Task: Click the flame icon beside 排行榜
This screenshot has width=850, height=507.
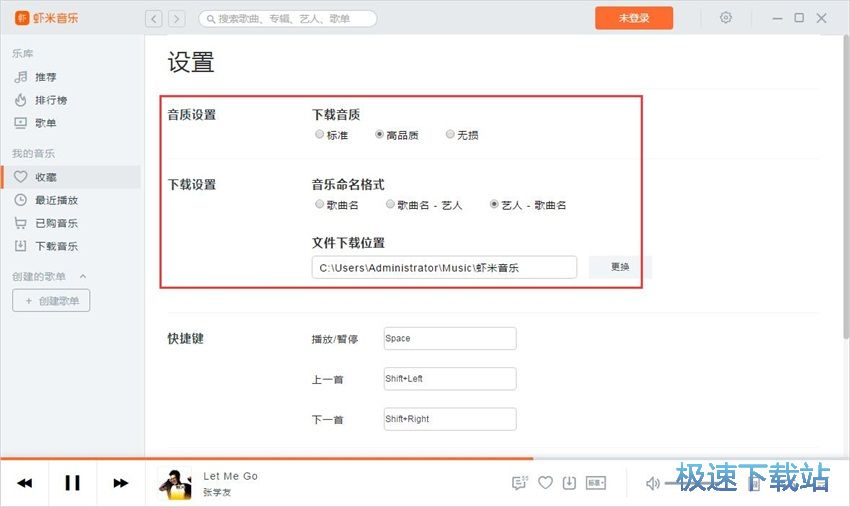Action: (21, 100)
